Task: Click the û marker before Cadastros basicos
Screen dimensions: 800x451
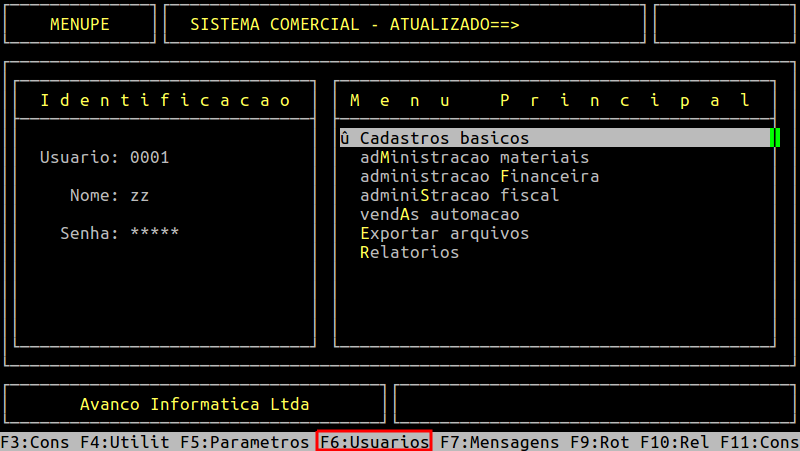Action: [345, 138]
